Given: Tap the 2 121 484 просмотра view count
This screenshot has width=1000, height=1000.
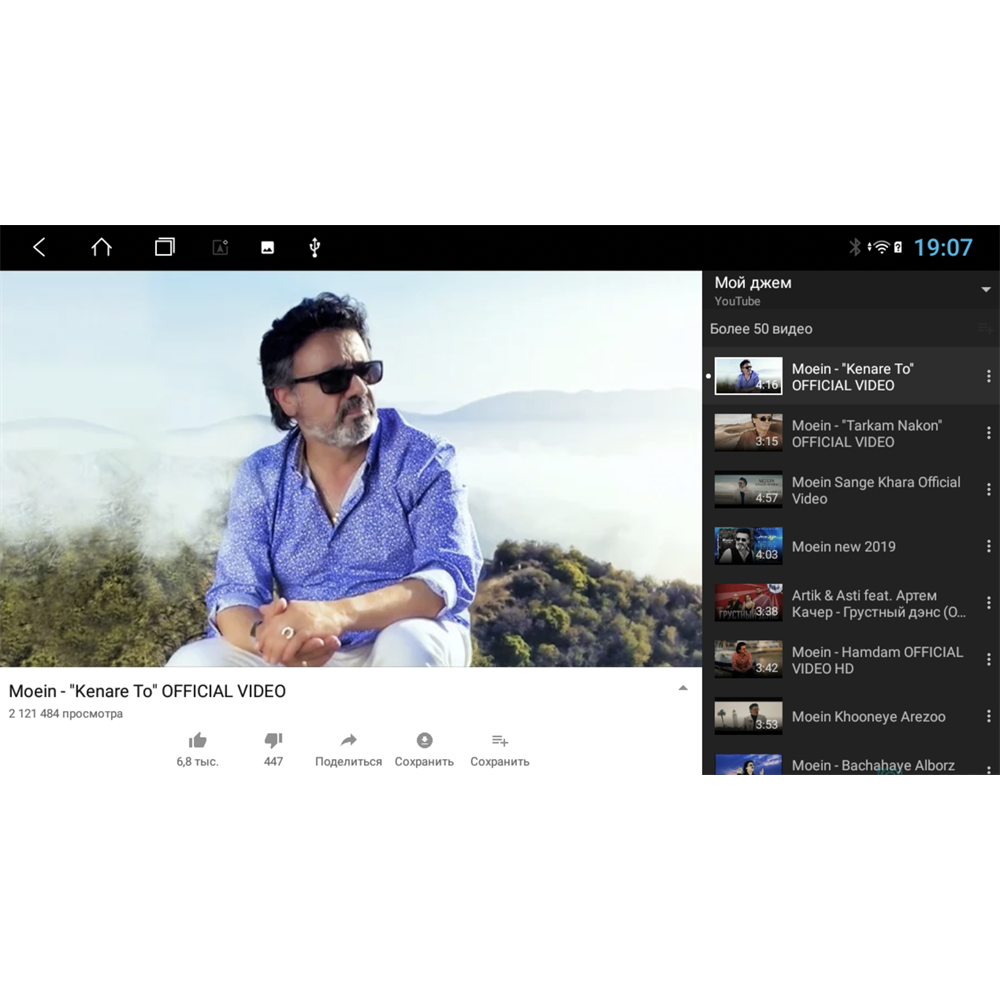Looking at the screenshot, I should (66, 714).
